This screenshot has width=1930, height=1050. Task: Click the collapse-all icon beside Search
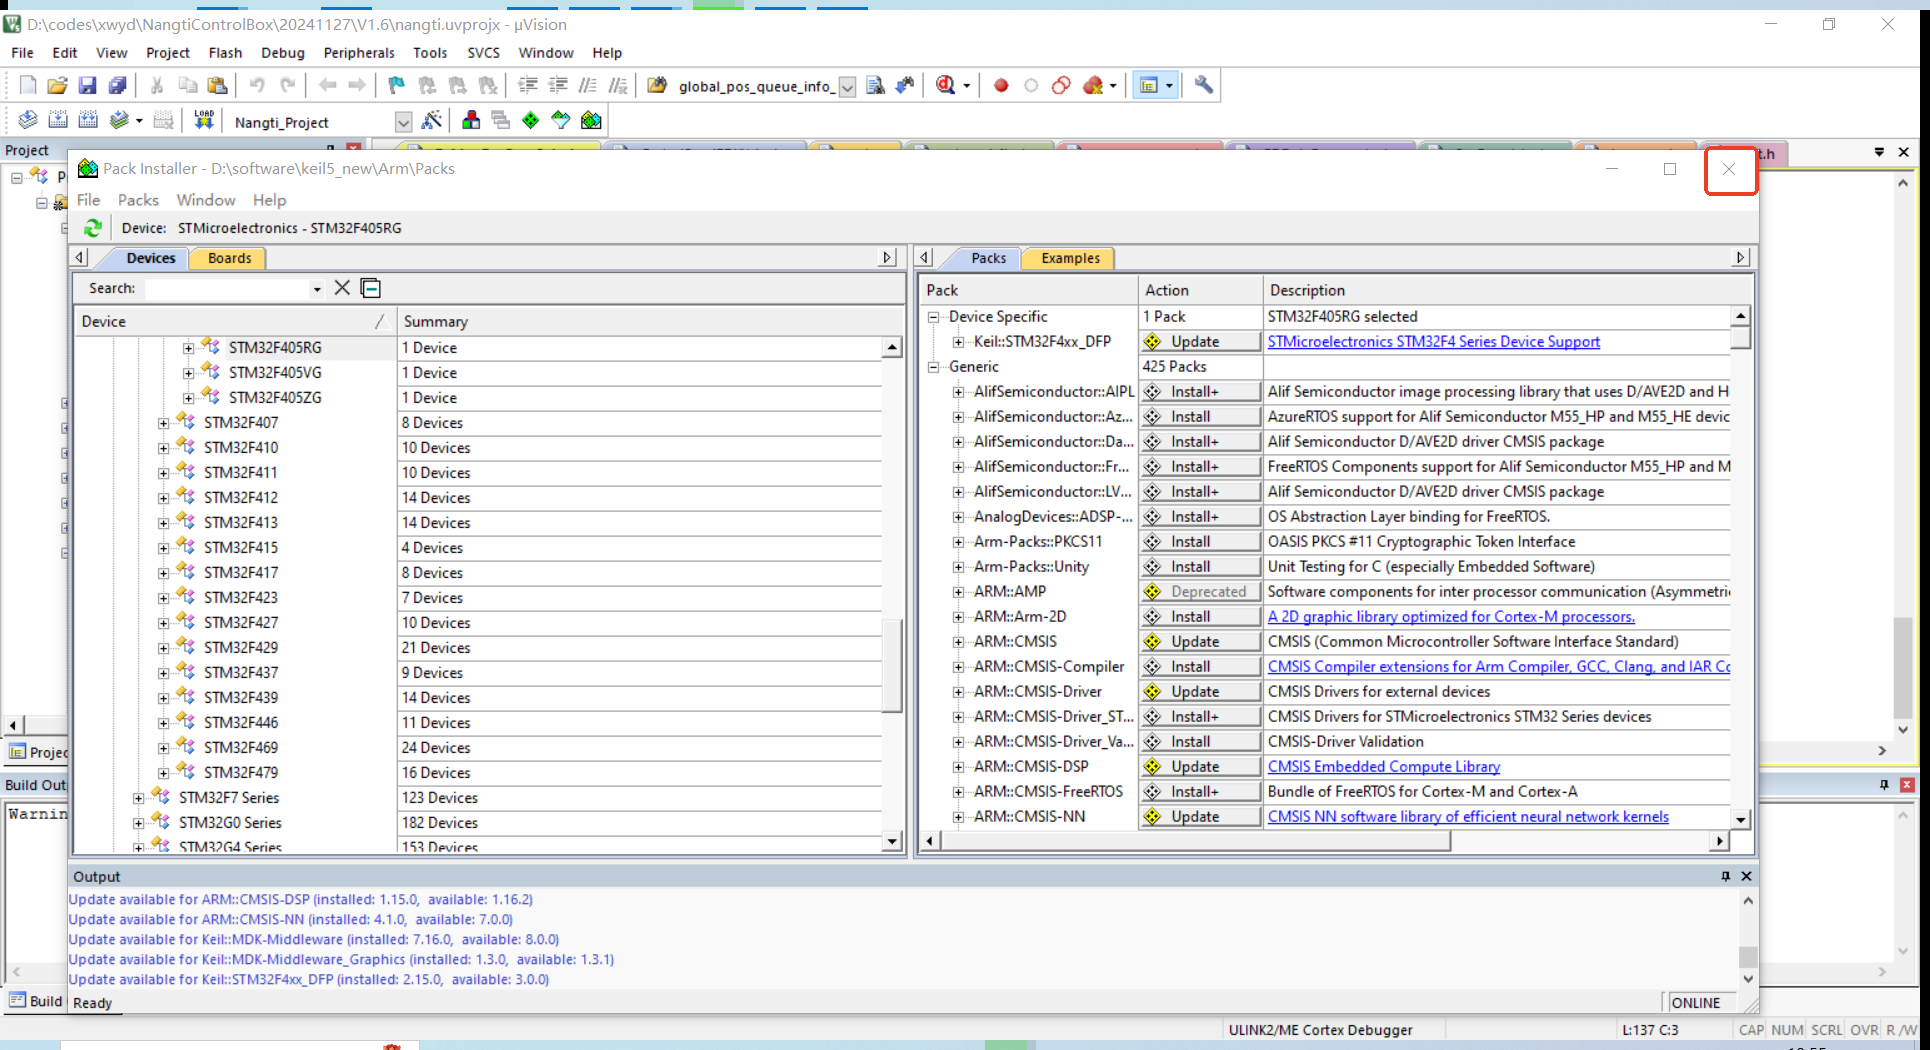click(x=371, y=288)
